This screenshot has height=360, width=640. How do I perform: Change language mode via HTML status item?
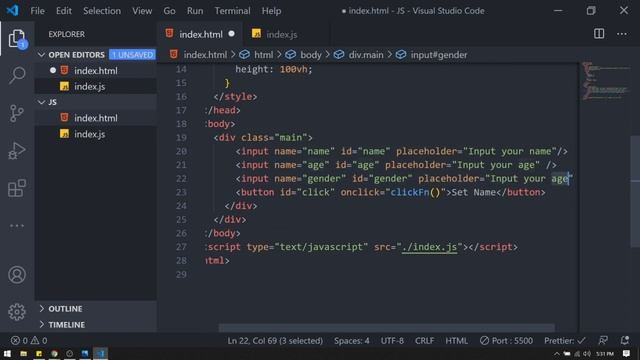tap(456, 340)
